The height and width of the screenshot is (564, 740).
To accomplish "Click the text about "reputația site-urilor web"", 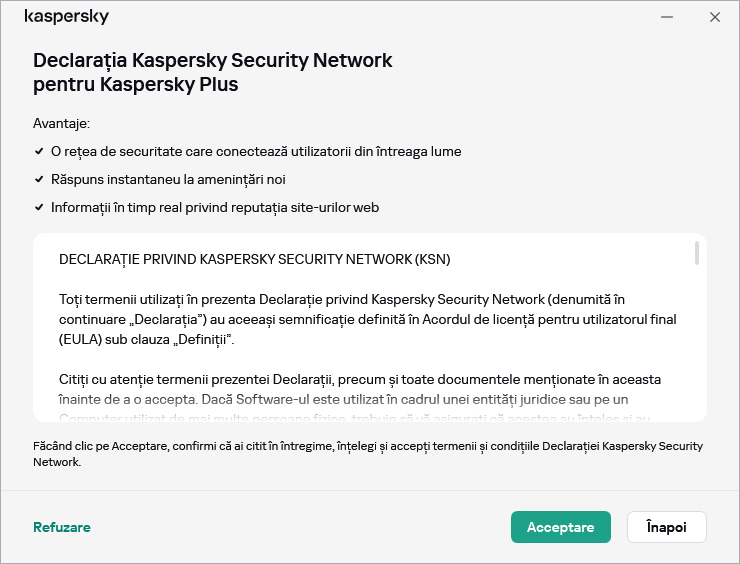I will [215, 207].
